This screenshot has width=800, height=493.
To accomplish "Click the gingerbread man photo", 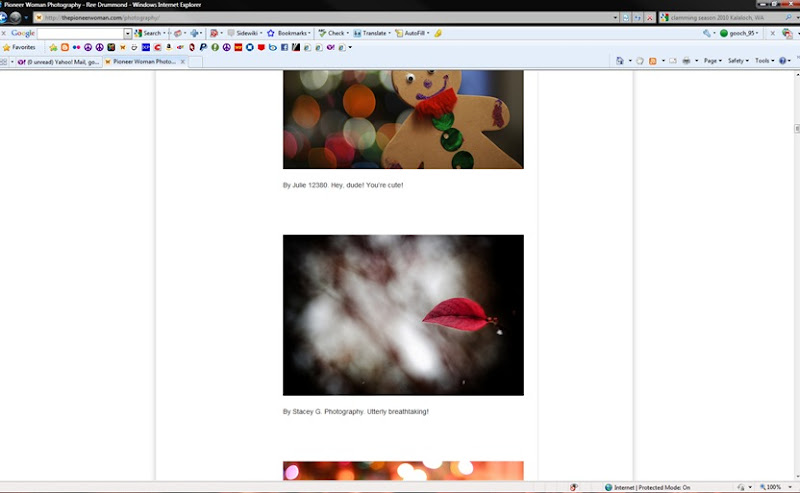I will click(x=403, y=119).
